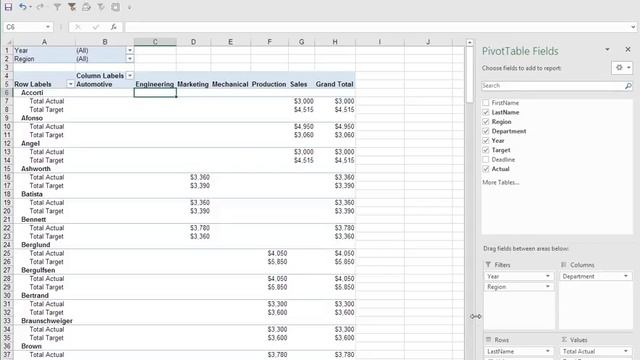This screenshot has width=640, height=360.
Task: Uncheck the Target field checkbox
Action: [x=486, y=150]
